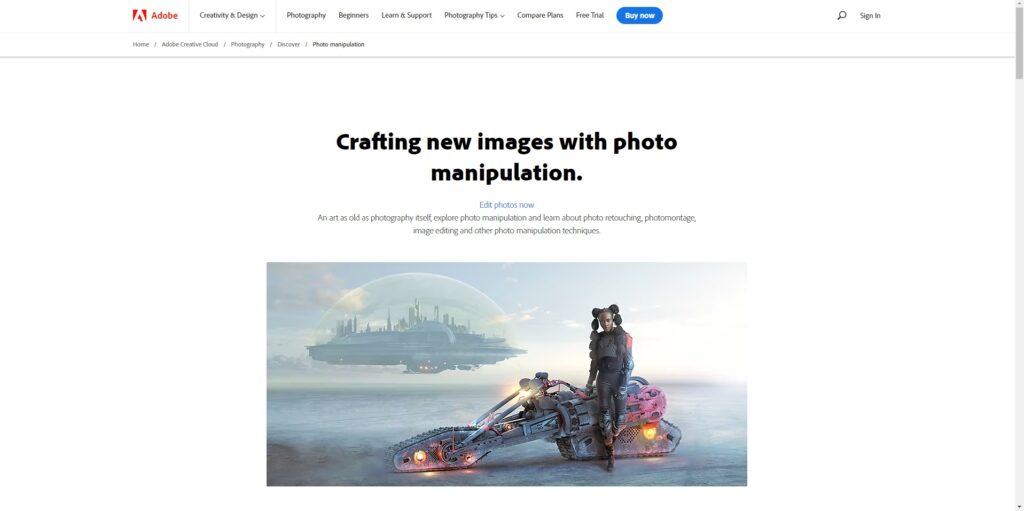Screen dimensions: 1024x511
Task: Open the Beginners menu item
Action: pyautogui.click(x=353, y=15)
